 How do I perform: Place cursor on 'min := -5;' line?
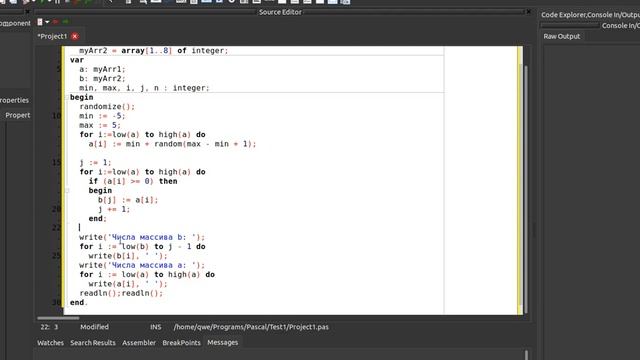click(x=102, y=116)
